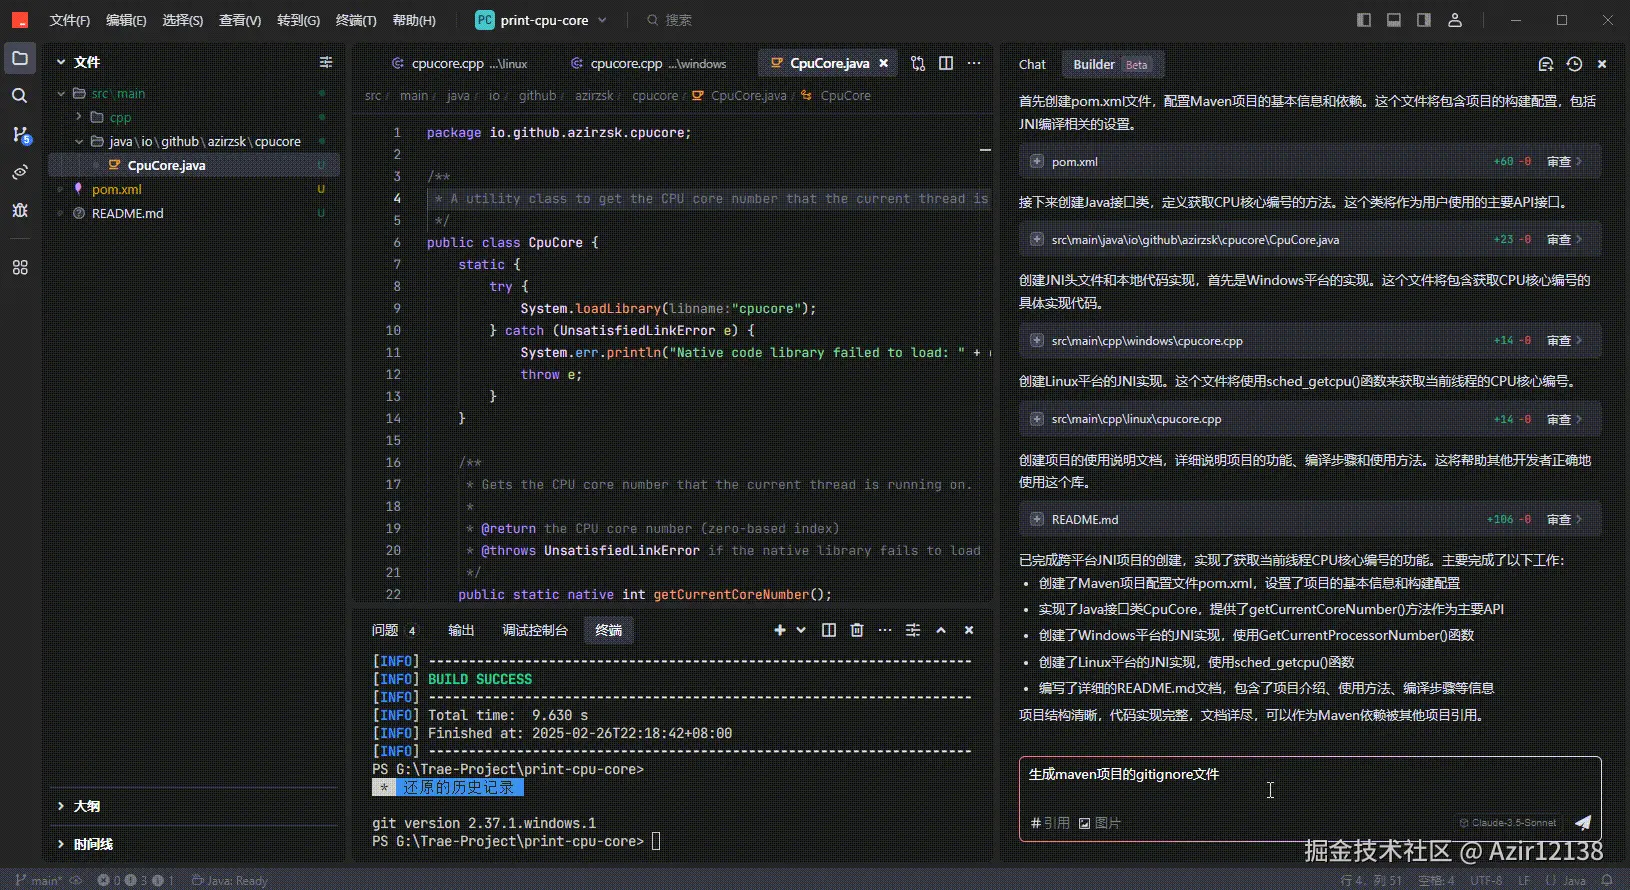
Task: Open the print-cpu-core project dropdown
Action: tap(541, 20)
